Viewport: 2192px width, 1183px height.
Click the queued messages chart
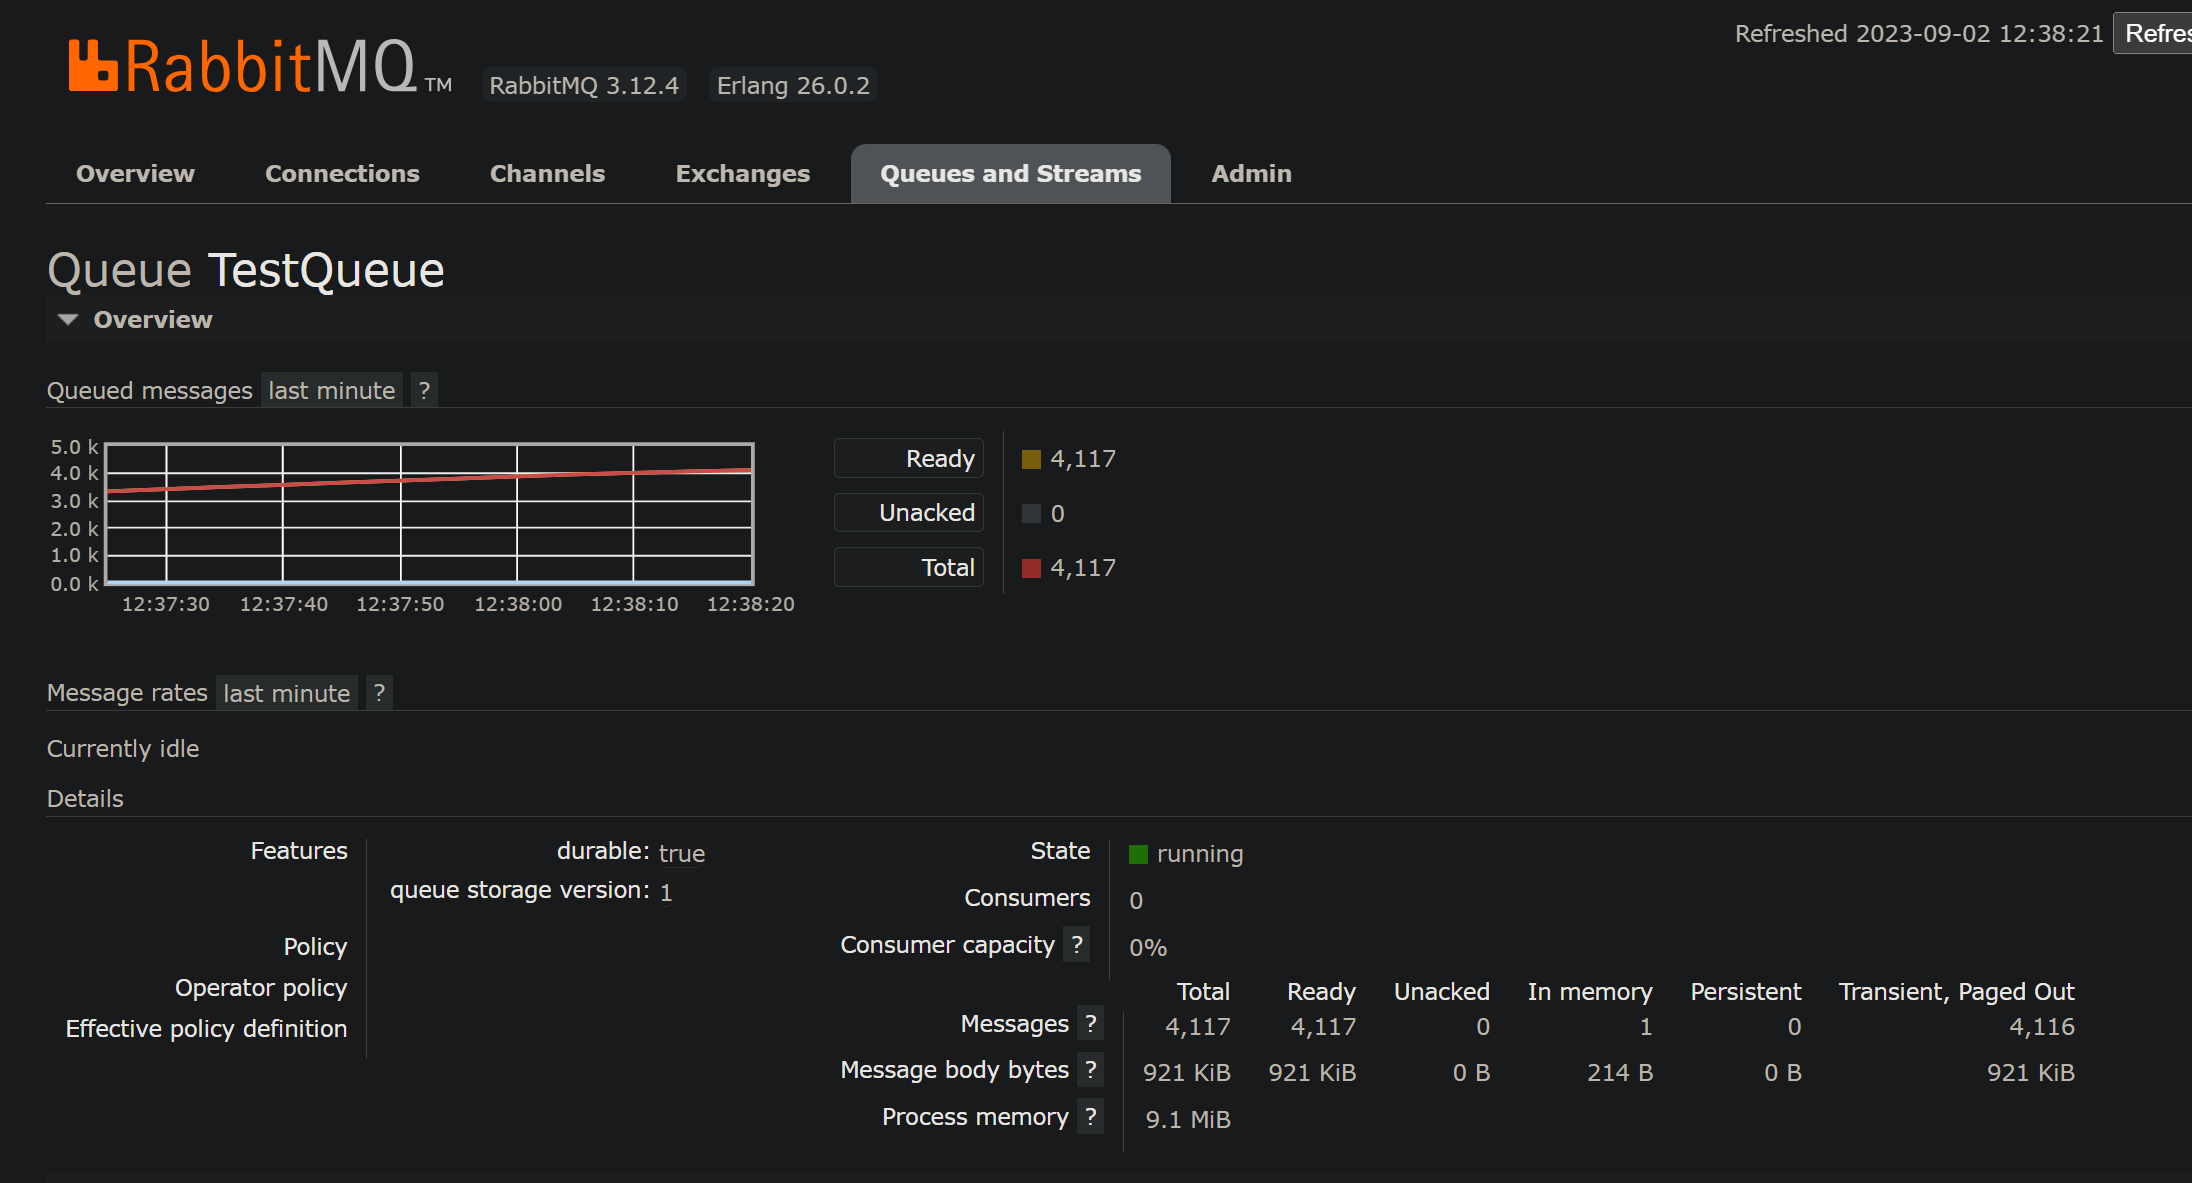pos(429,513)
